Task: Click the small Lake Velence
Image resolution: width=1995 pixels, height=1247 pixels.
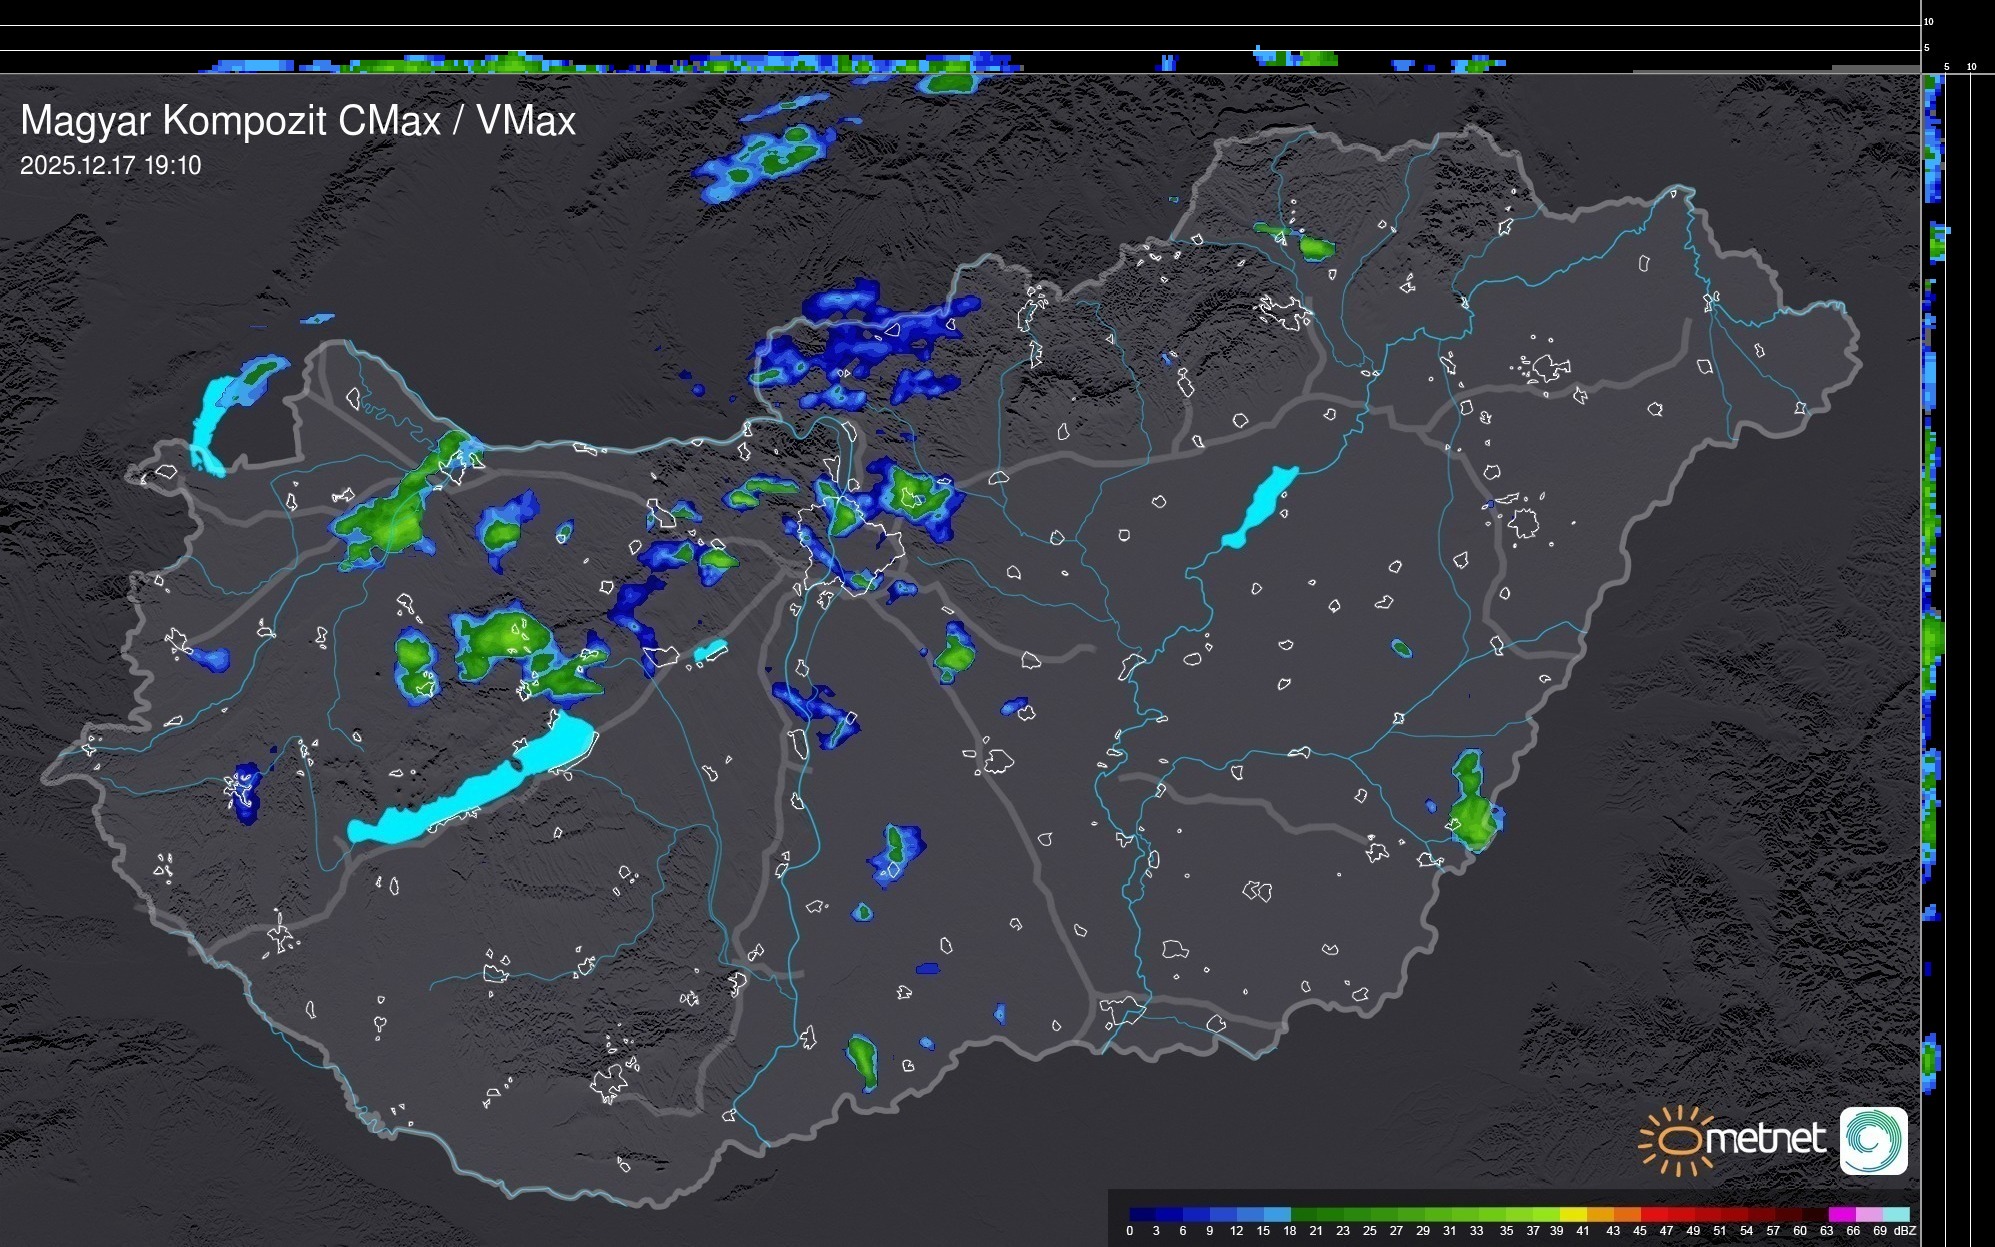Action: [x=710, y=651]
